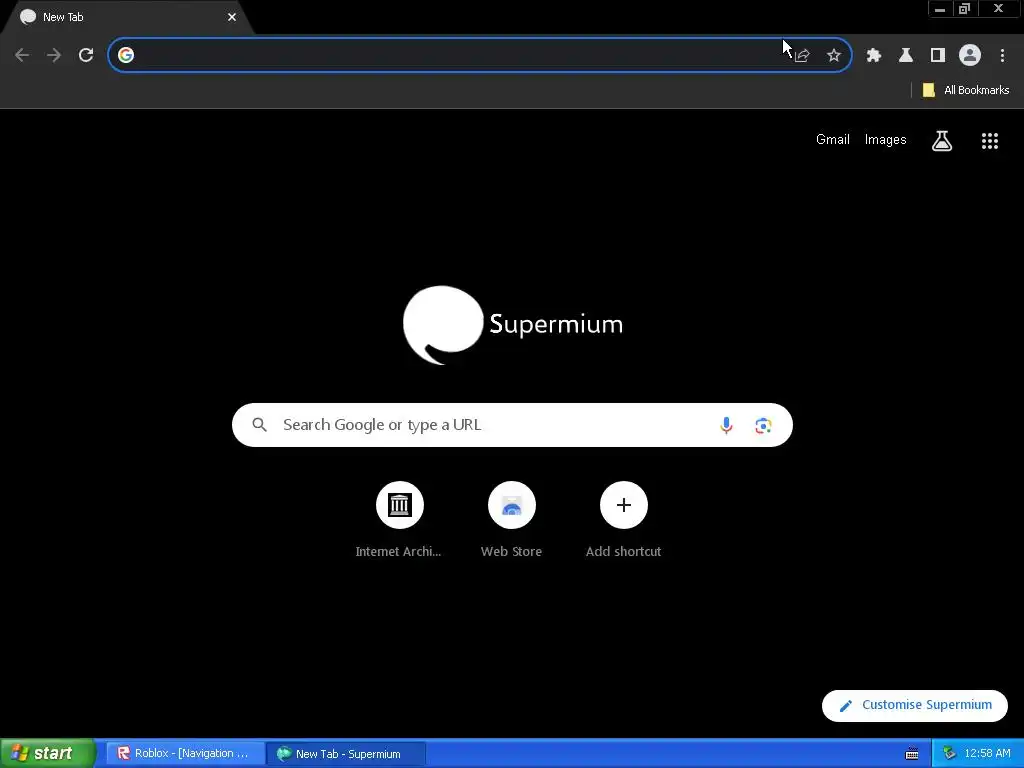
Task: Restore down the browser window
Action: click(965, 8)
